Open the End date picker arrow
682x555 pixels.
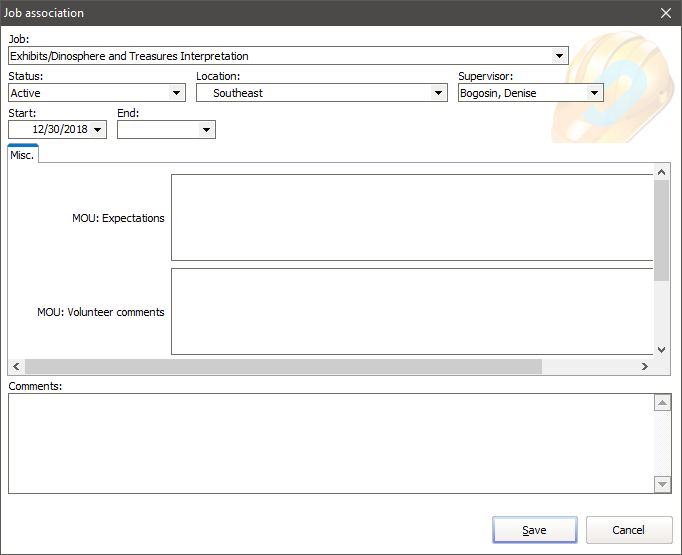click(207, 130)
